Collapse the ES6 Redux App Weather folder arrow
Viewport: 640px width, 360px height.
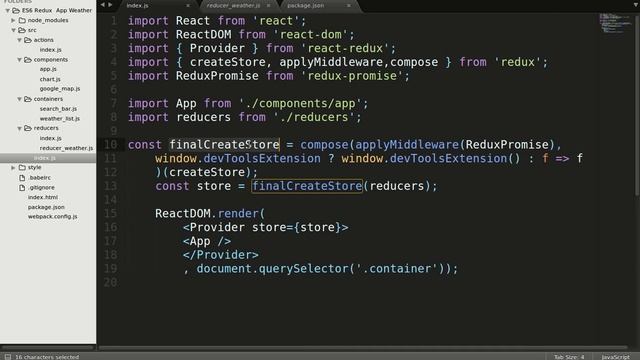point(7,11)
